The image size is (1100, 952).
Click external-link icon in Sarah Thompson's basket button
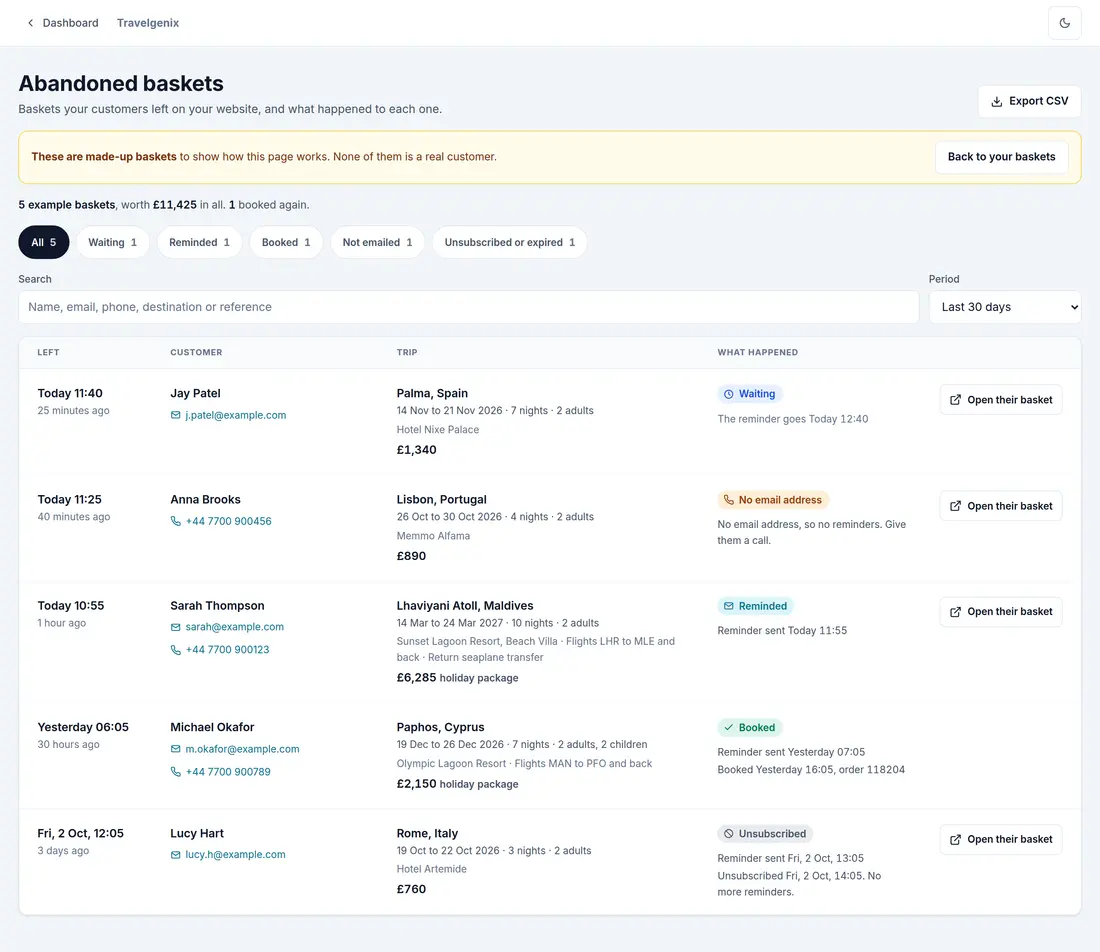pyautogui.click(x=955, y=612)
